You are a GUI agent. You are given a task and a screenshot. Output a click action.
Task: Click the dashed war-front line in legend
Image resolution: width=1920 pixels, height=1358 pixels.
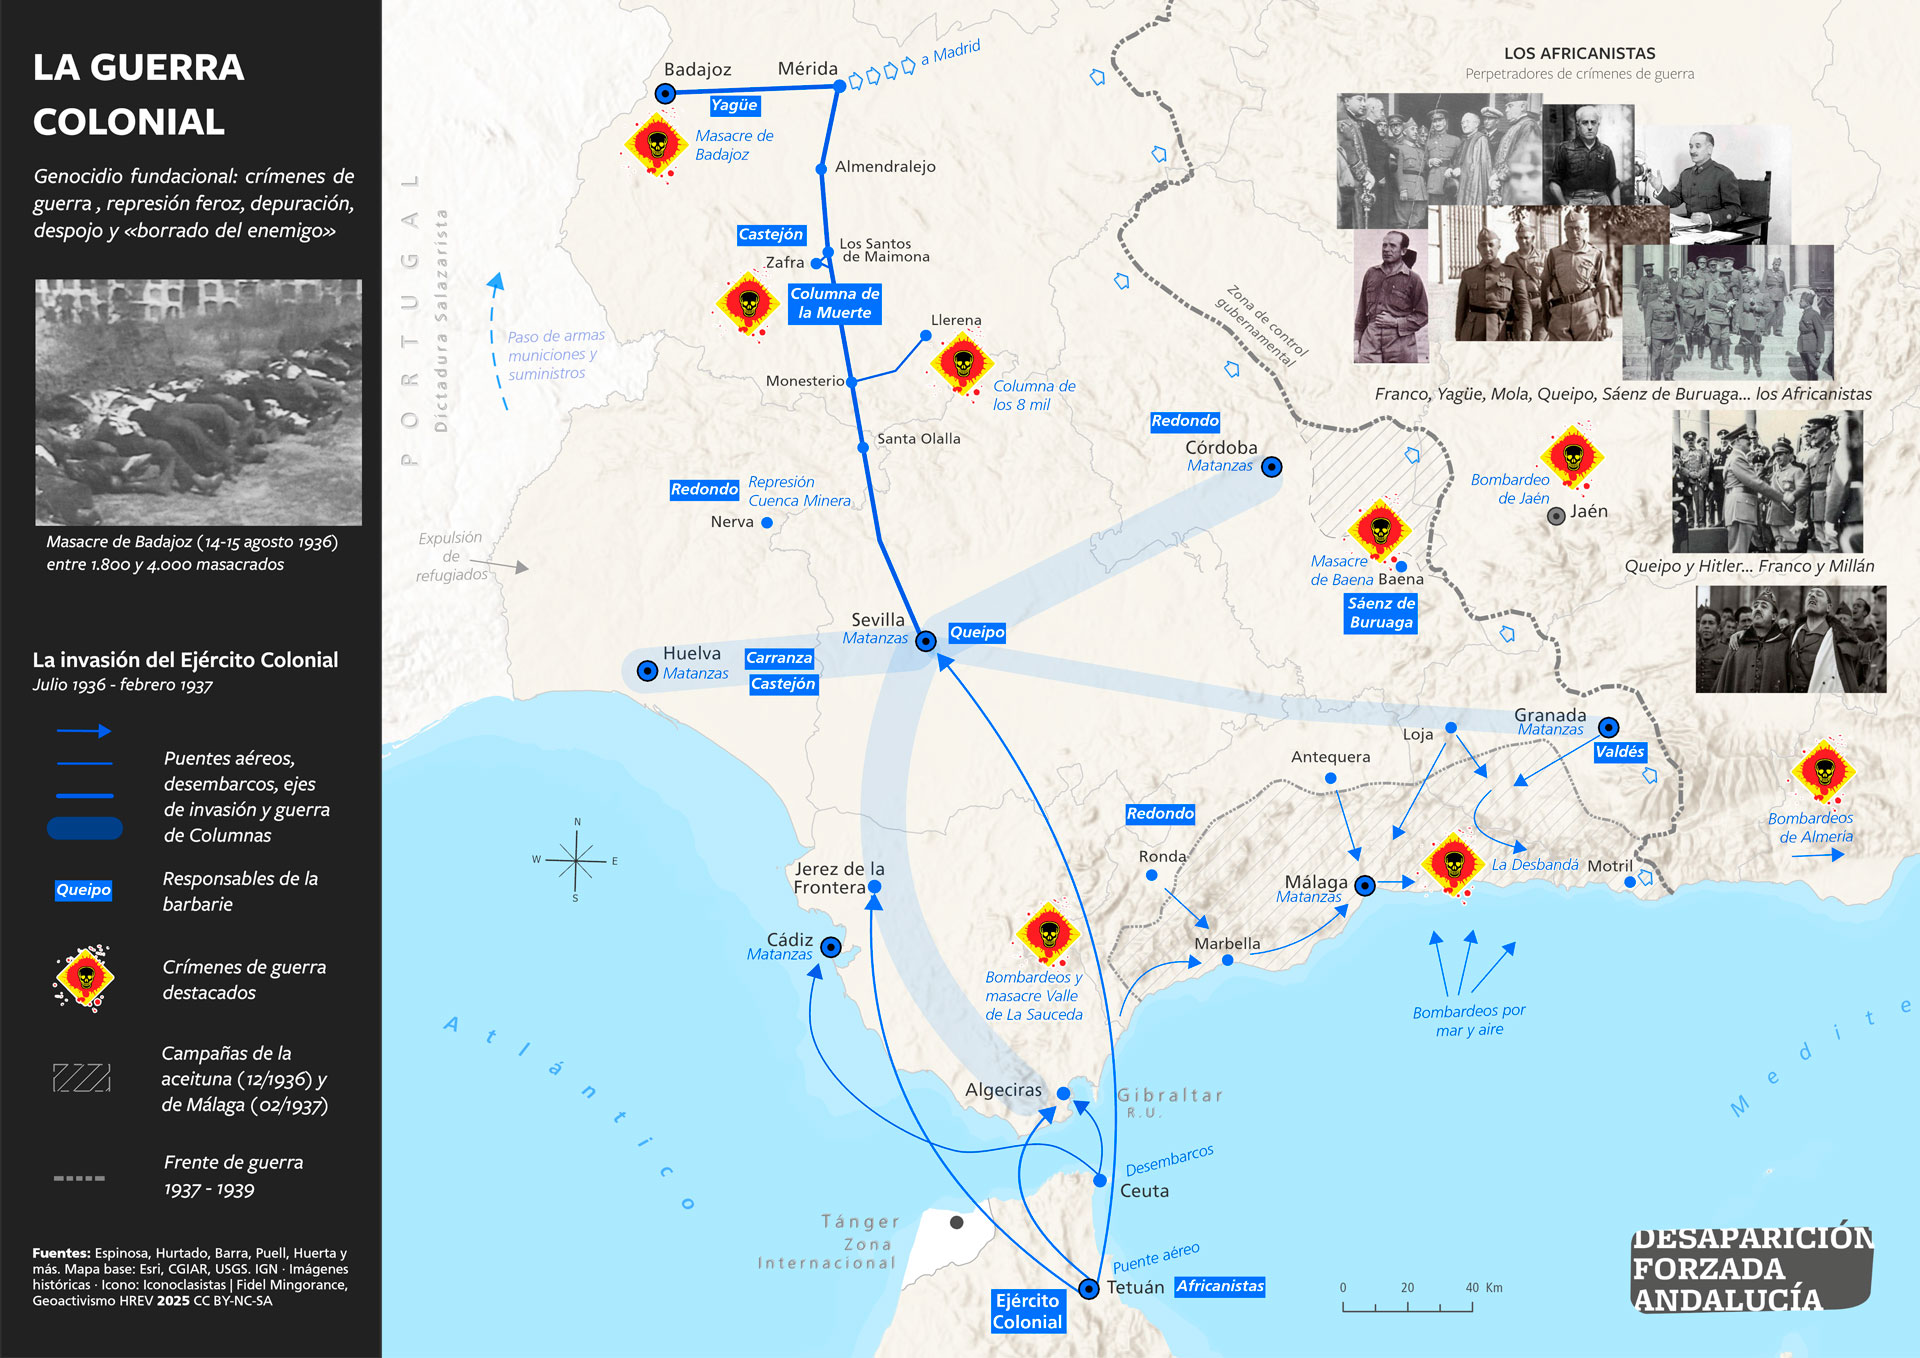click(x=79, y=1178)
